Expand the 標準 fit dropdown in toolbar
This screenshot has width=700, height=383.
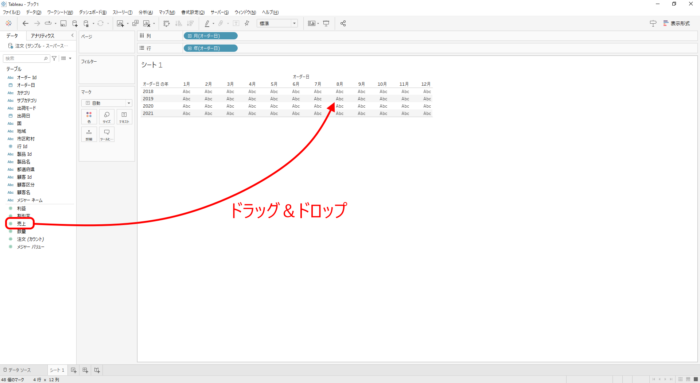[x=277, y=23]
